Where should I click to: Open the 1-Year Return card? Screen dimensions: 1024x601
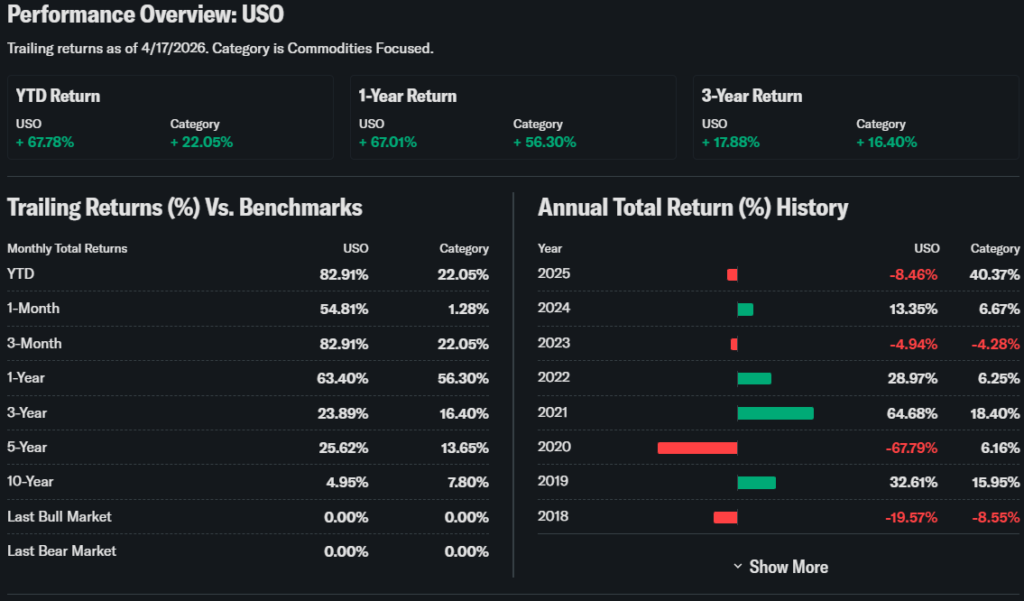click(x=512, y=117)
